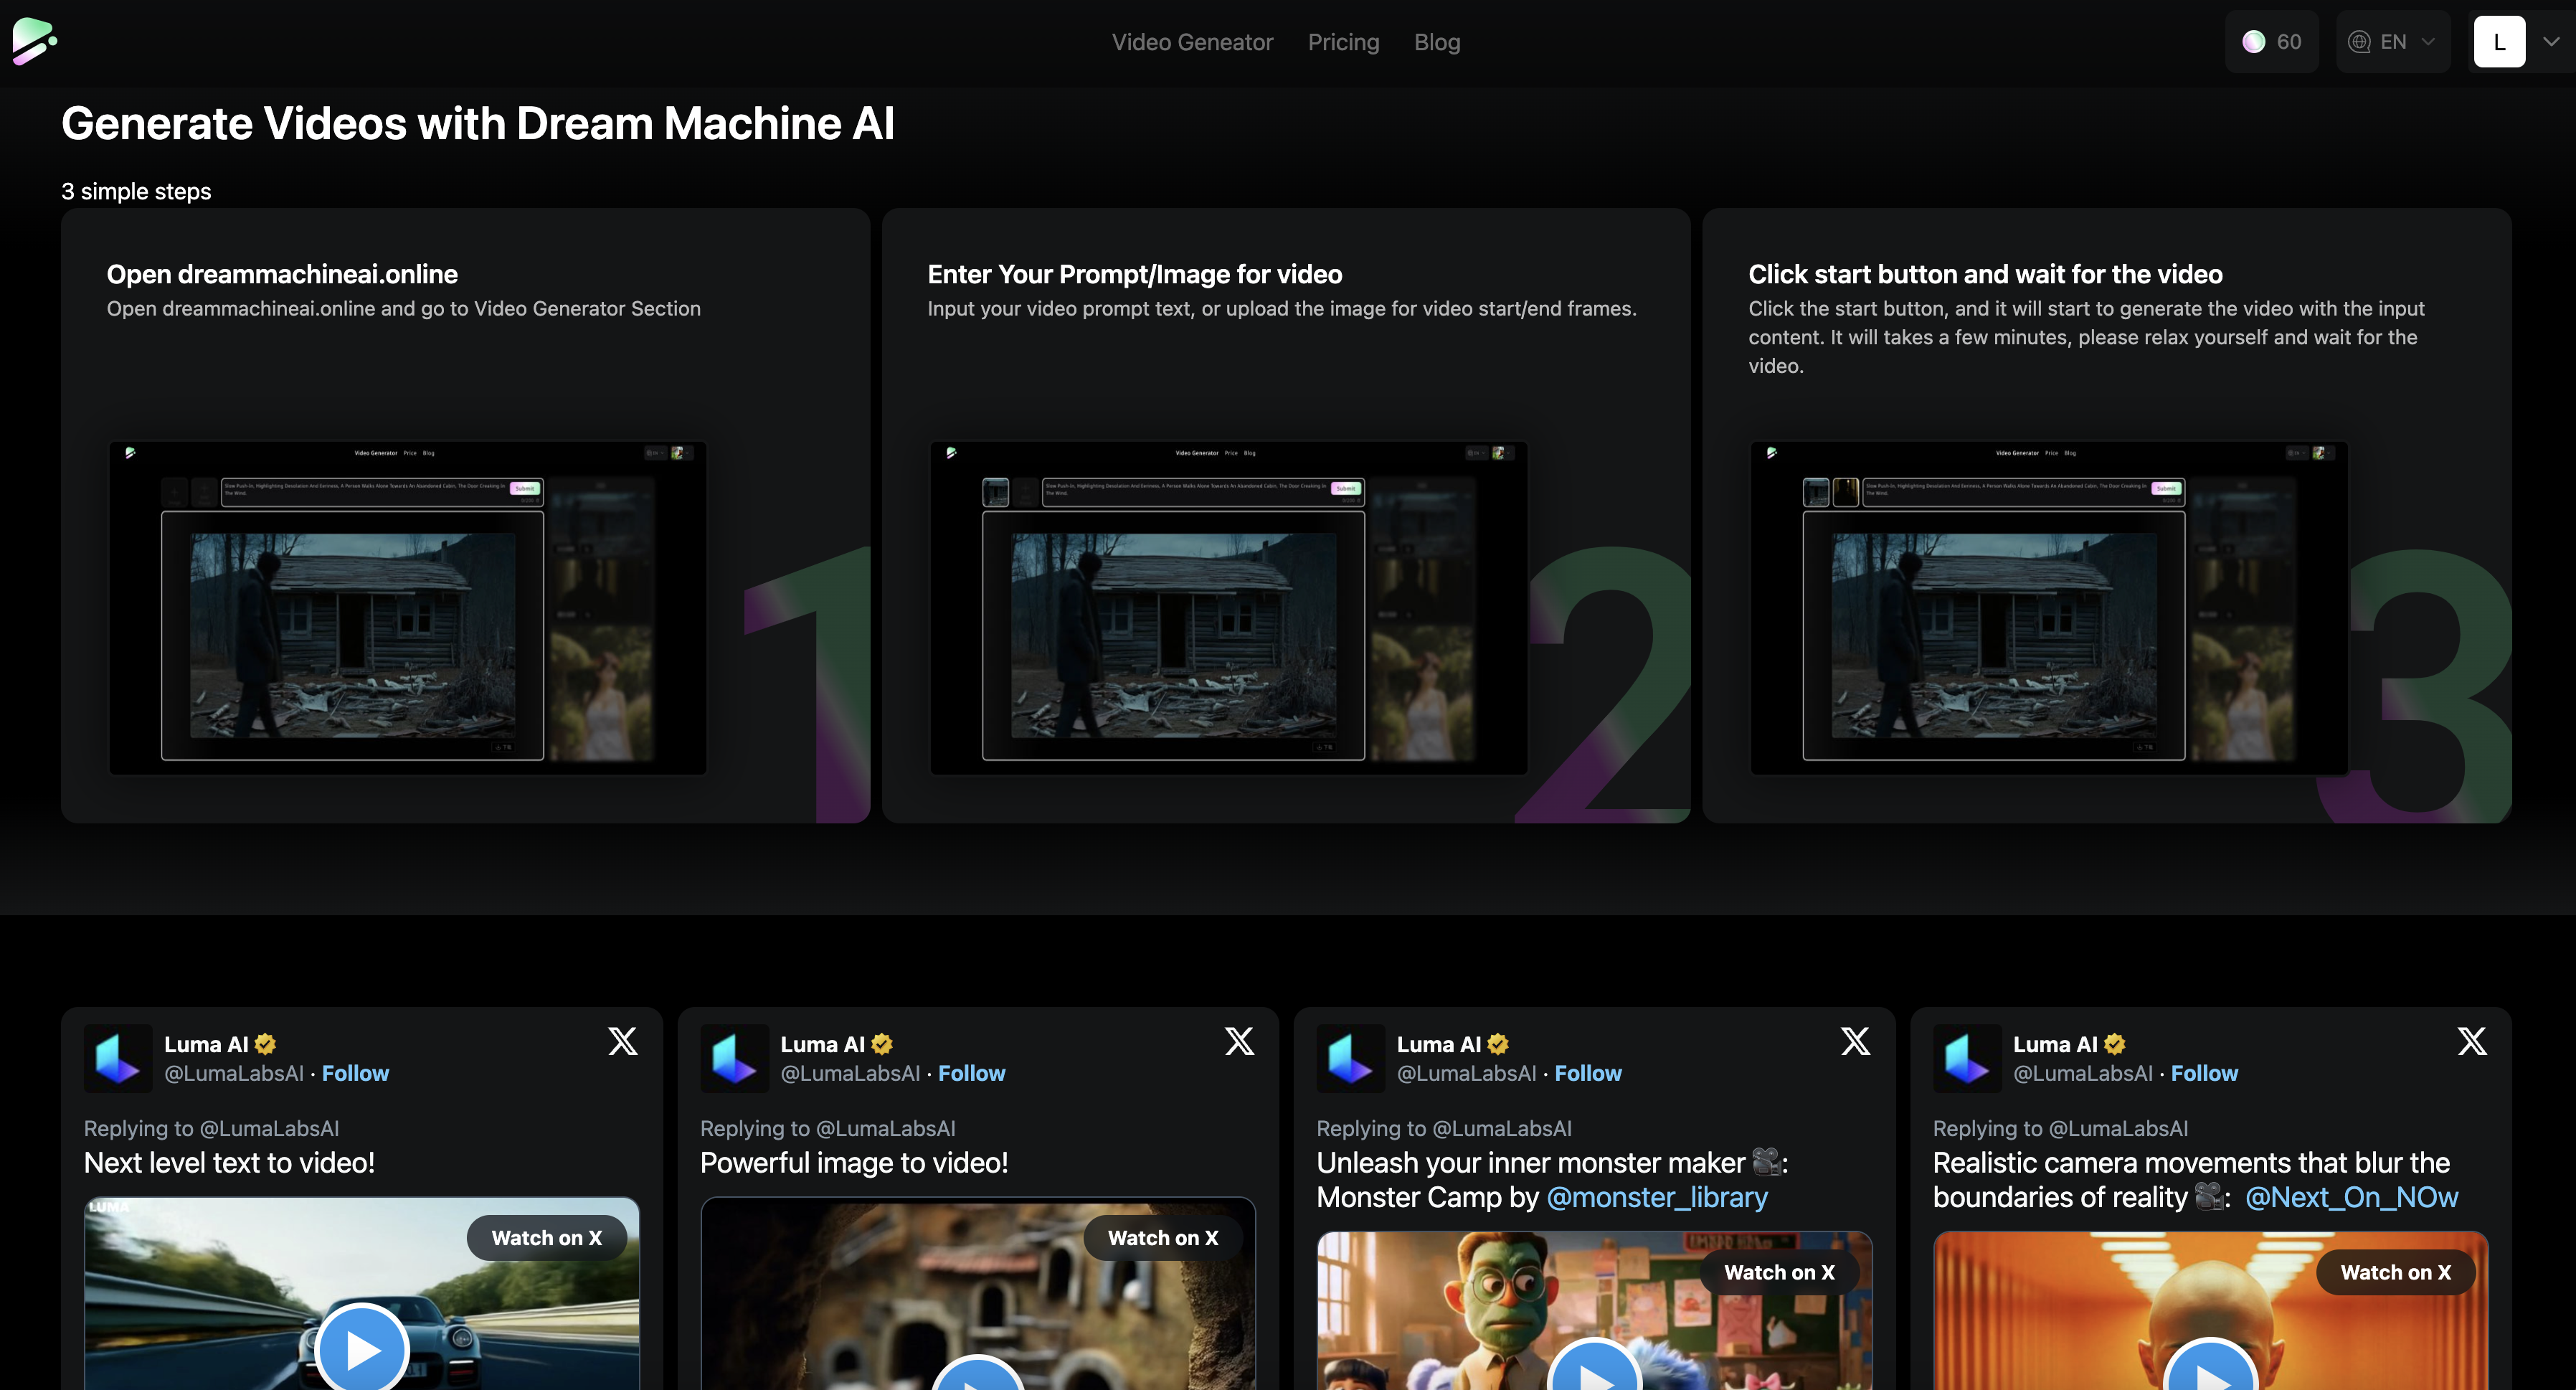Go to the Pricing page

[x=1343, y=42]
